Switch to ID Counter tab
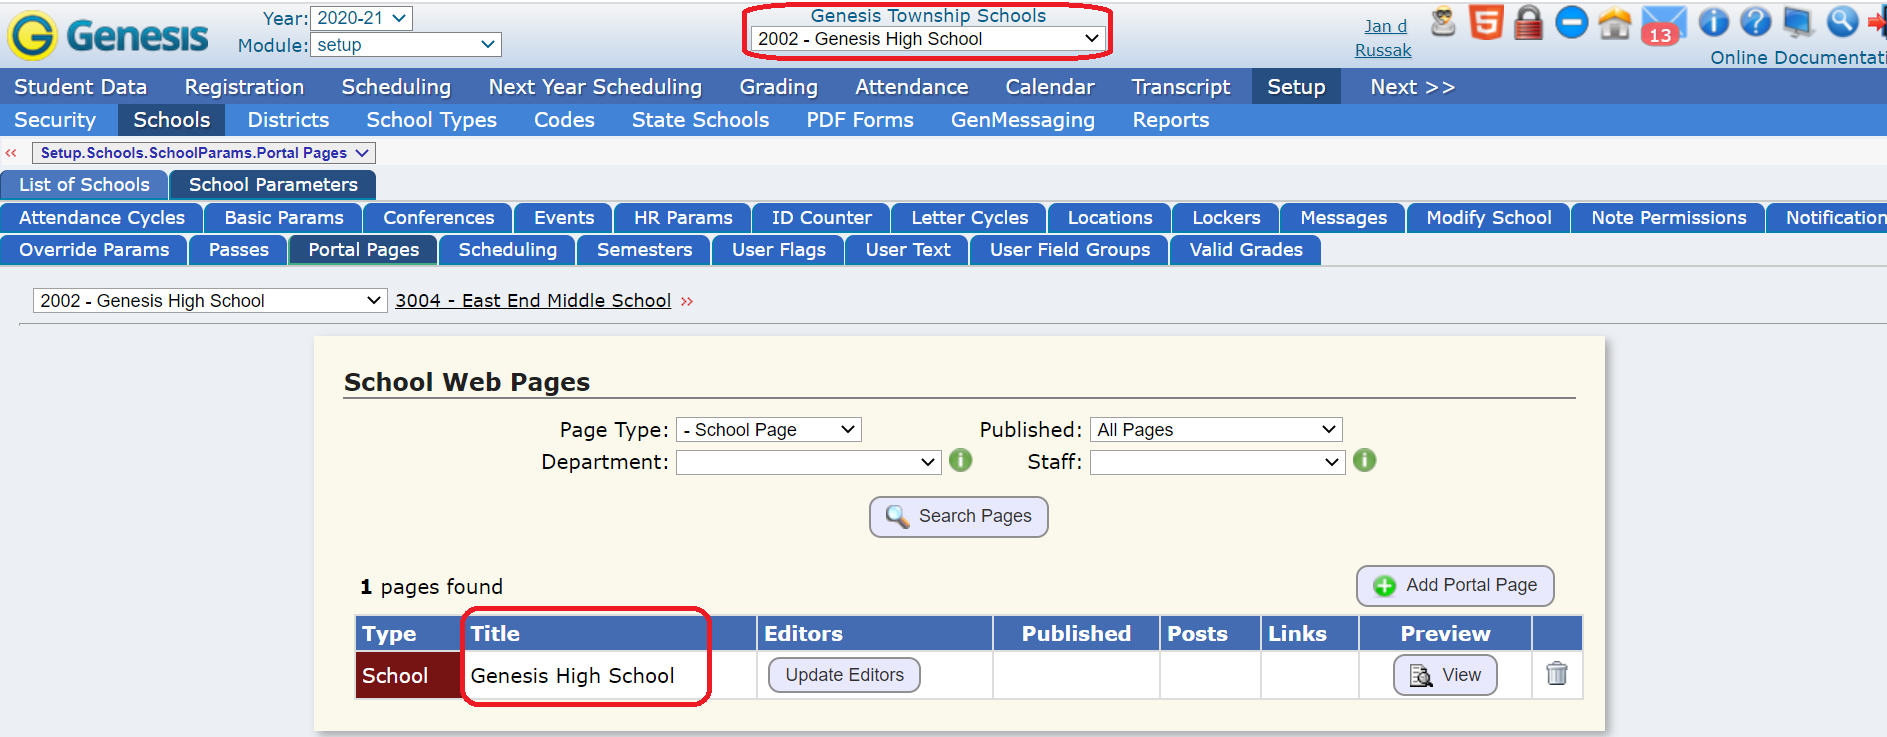The height and width of the screenshot is (737, 1887). [821, 218]
